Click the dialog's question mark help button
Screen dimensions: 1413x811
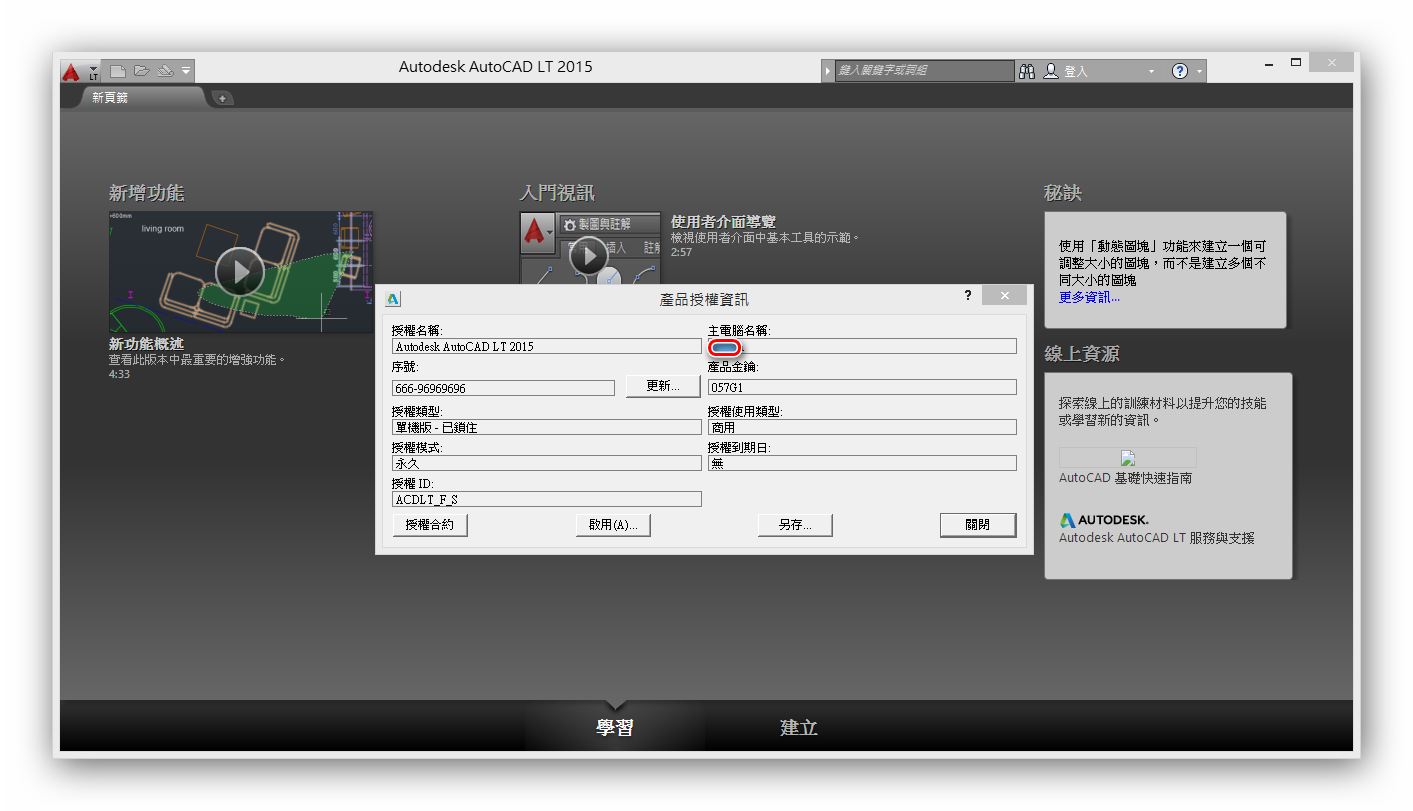[968, 296]
